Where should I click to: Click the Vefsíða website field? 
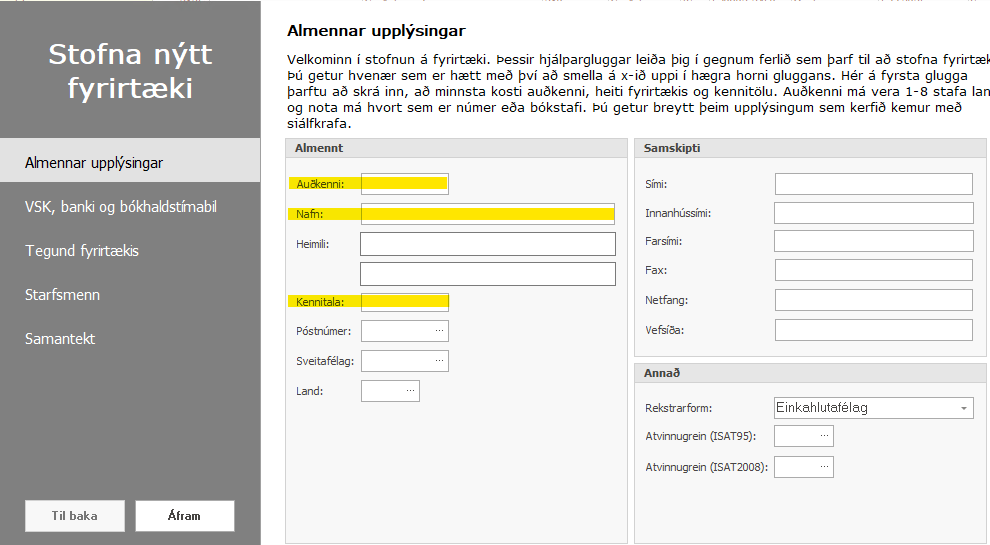(x=873, y=330)
